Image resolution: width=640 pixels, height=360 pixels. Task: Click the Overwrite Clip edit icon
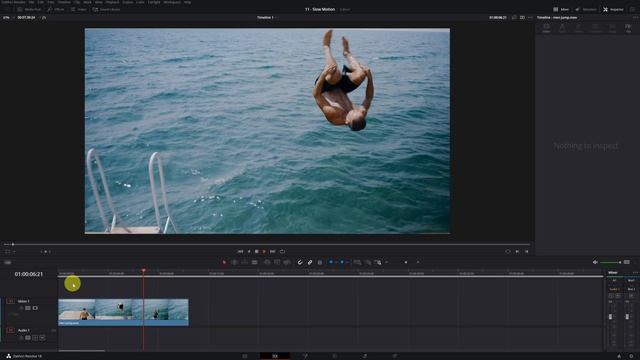[x=277, y=262]
